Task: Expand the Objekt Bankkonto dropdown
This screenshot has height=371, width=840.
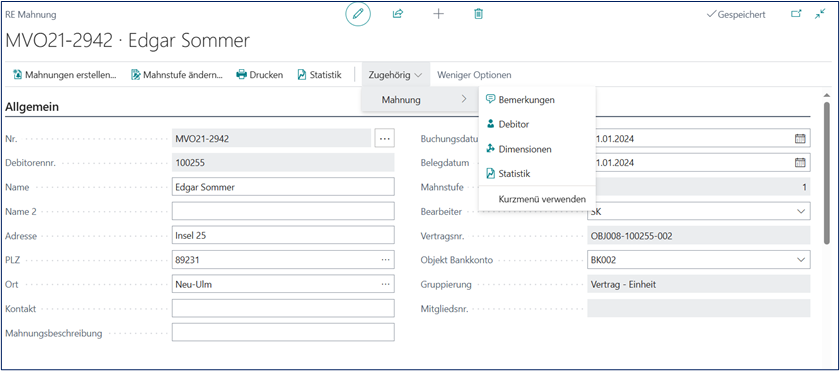Action: tap(801, 260)
